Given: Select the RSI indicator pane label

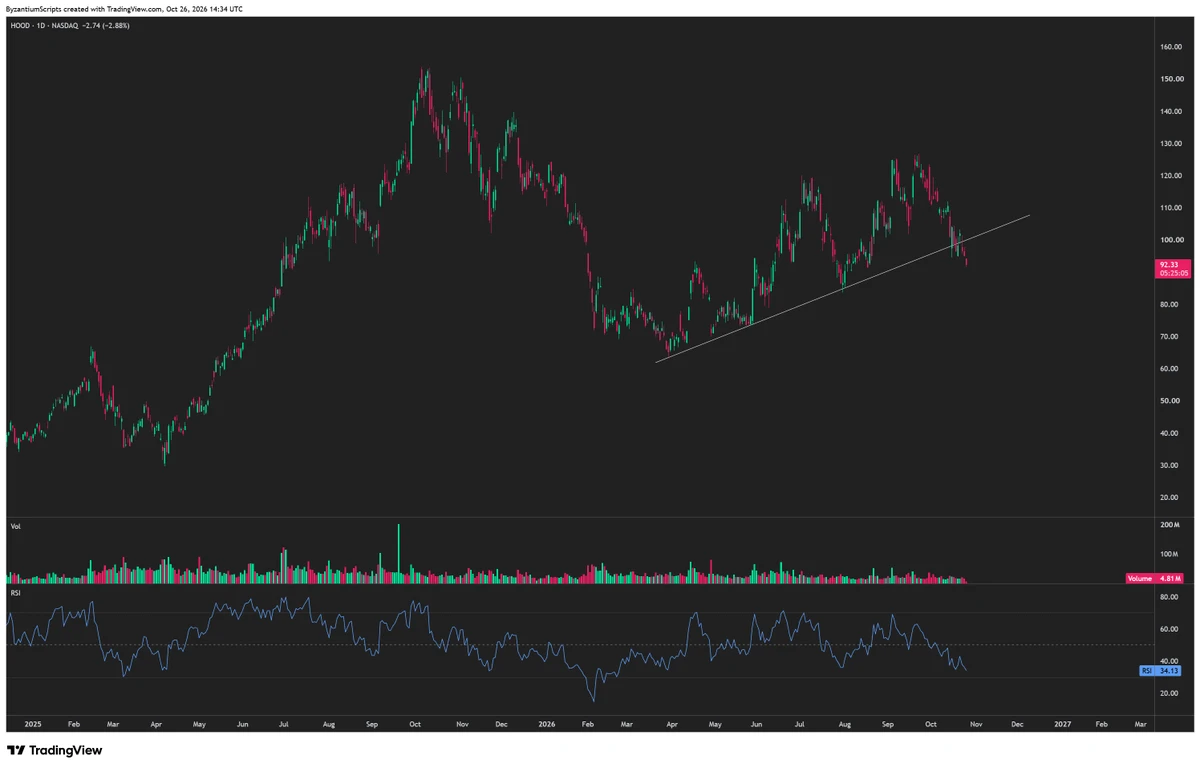Looking at the screenshot, I should click(14, 592).
